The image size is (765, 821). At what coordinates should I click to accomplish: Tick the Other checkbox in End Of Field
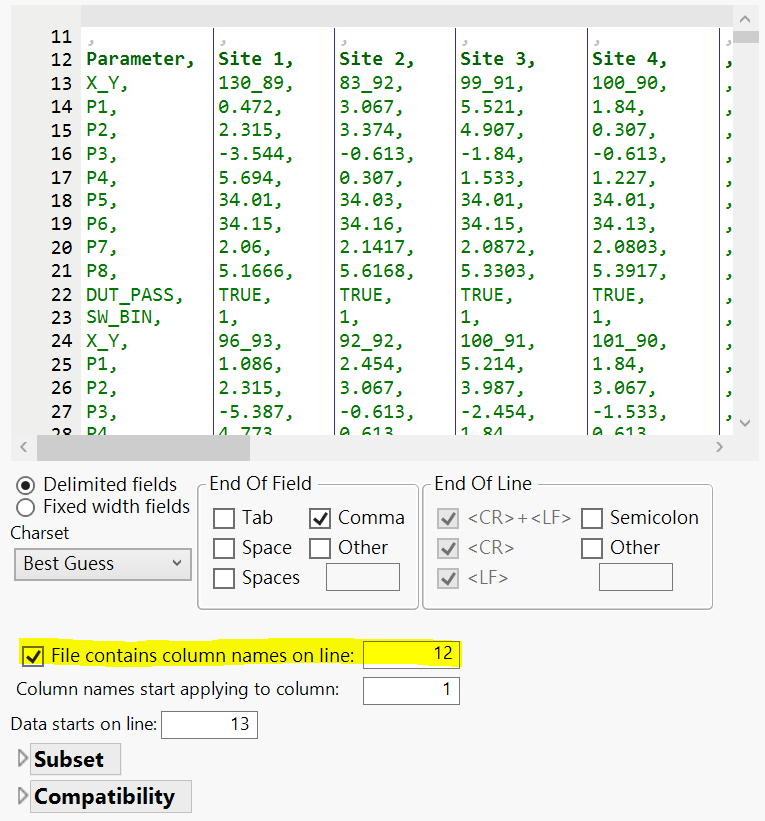point(320,548)
